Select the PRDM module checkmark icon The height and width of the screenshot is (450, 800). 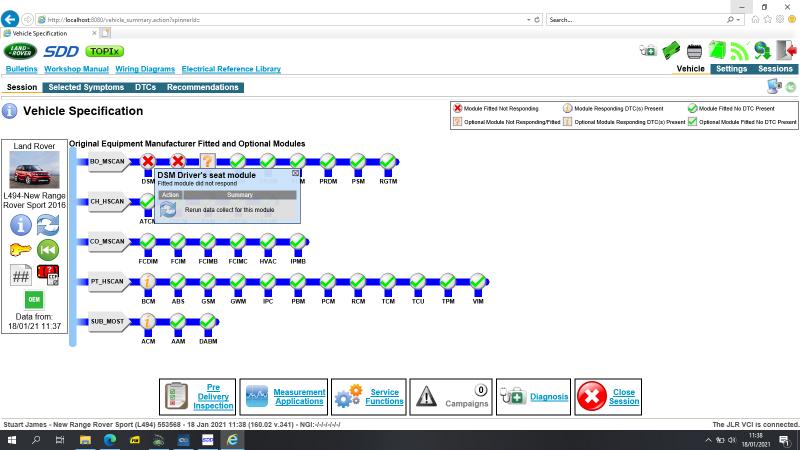[x=328, y=162]
